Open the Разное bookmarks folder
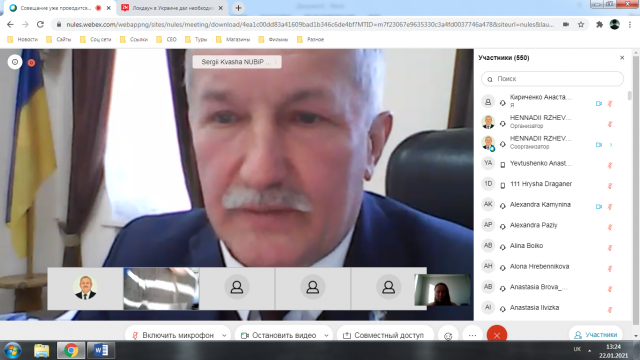The width and height of the screenshot is (640, 360). (x=311, y=40)
